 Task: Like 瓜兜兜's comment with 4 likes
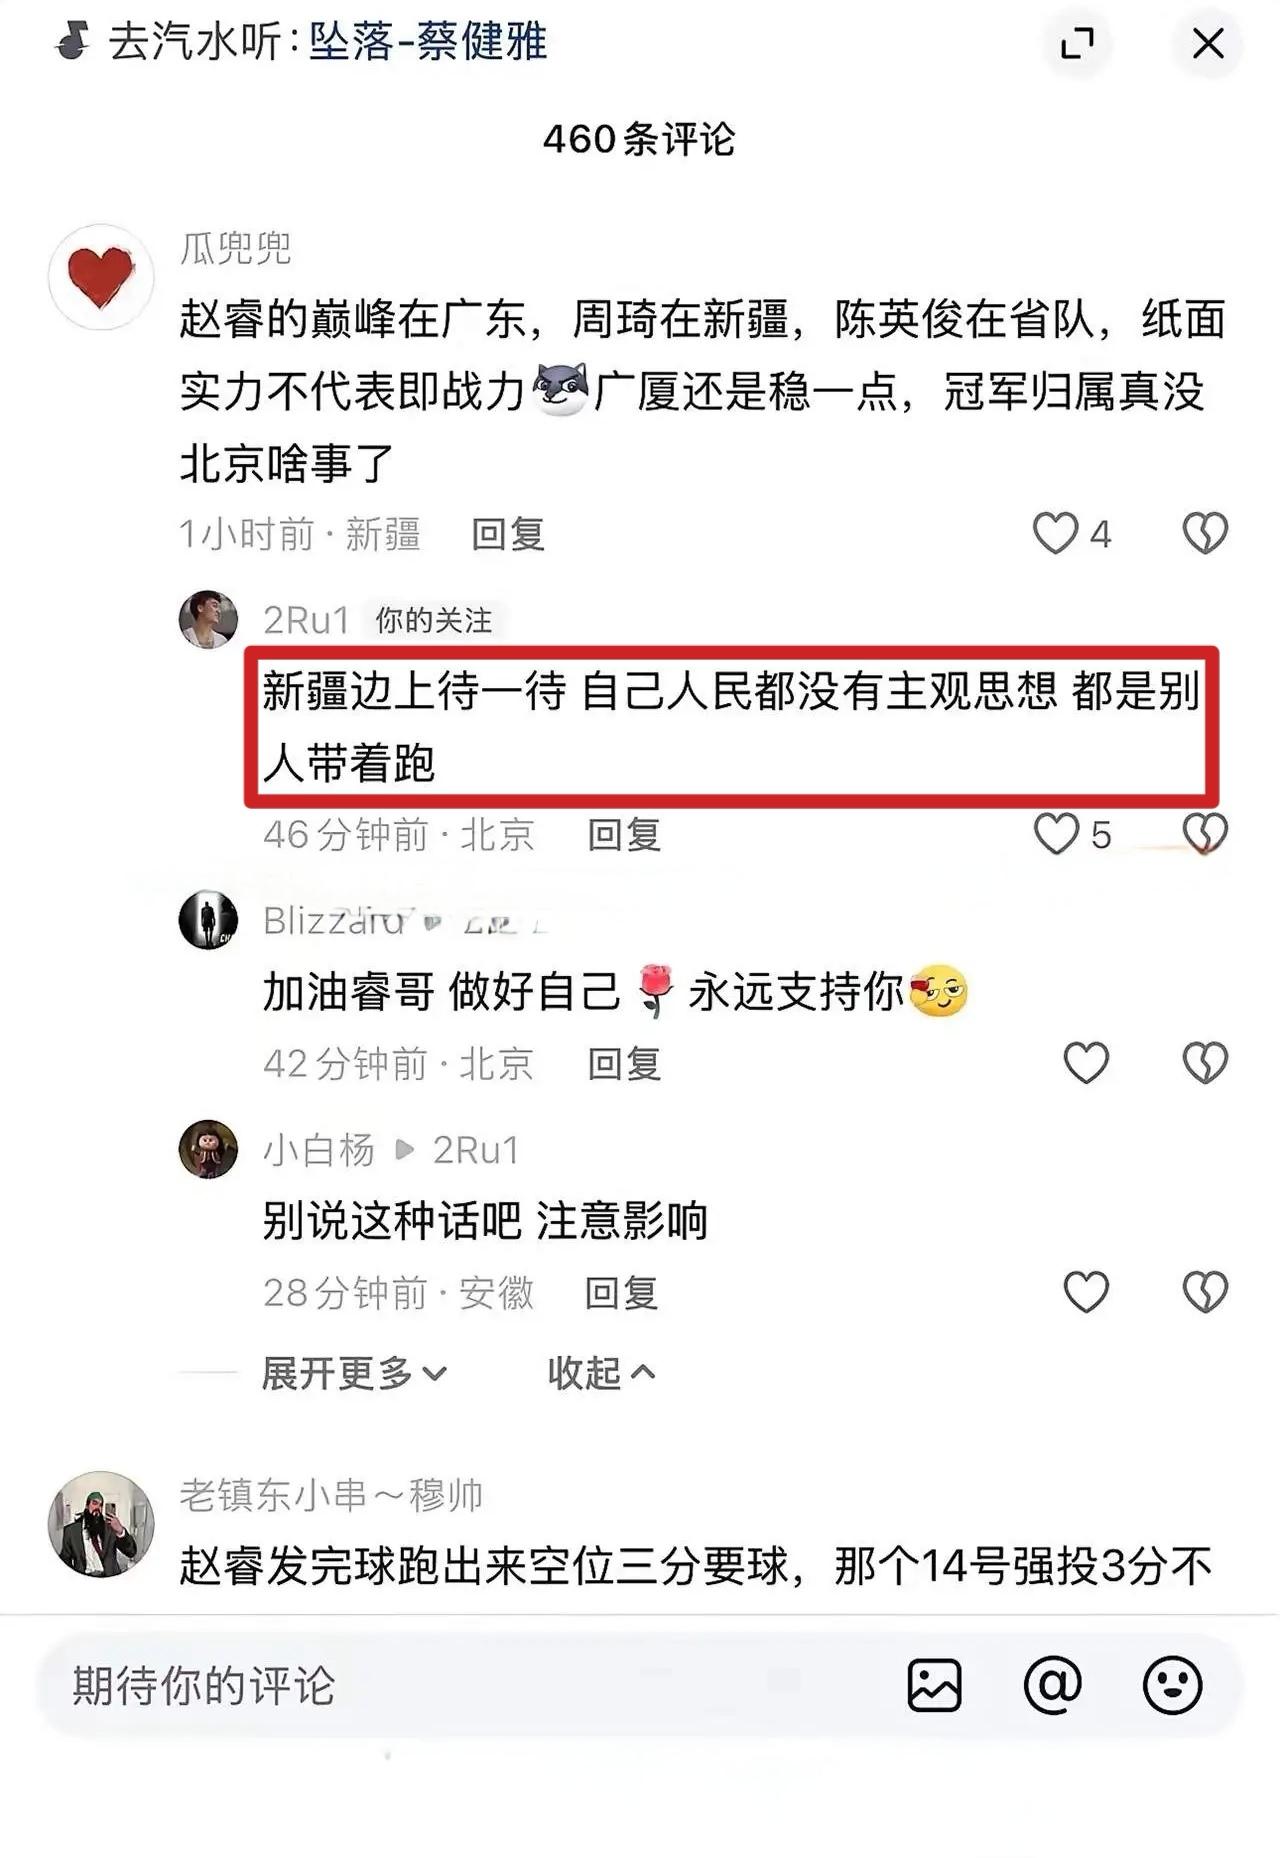pyautogui.click(x=1055, y=533)
